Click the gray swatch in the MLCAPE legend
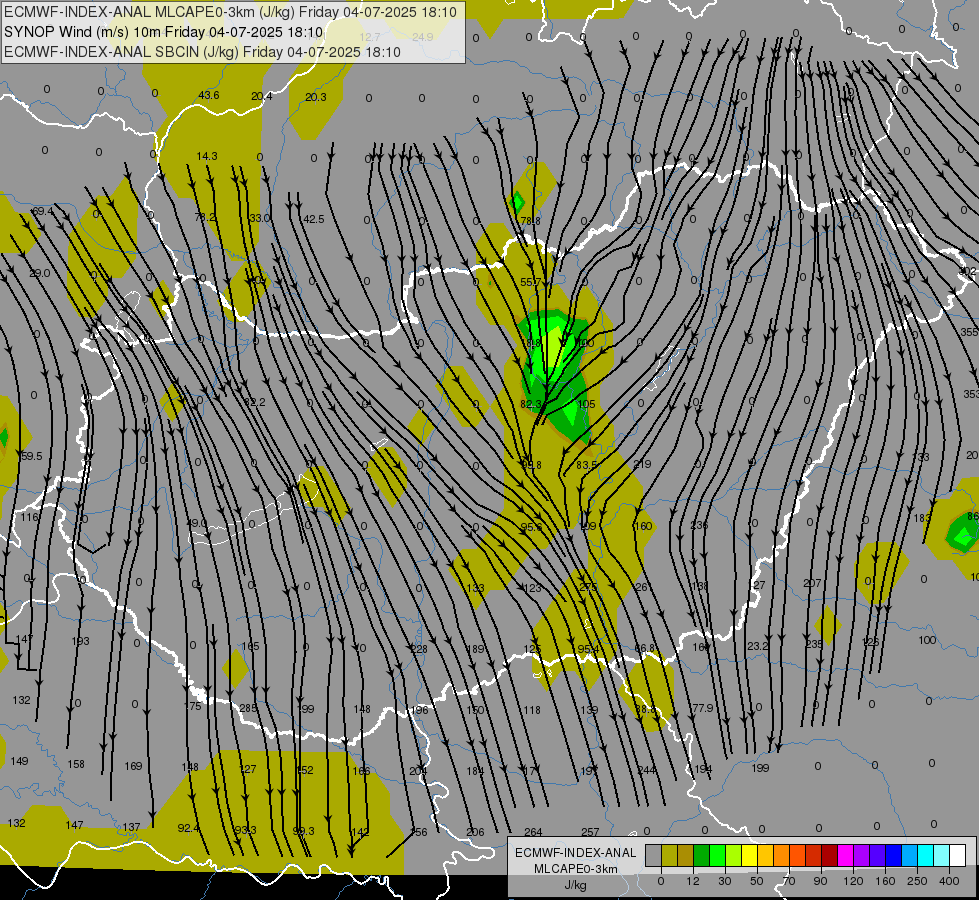This screenshot has height=900, width=979. pos(653,855)
